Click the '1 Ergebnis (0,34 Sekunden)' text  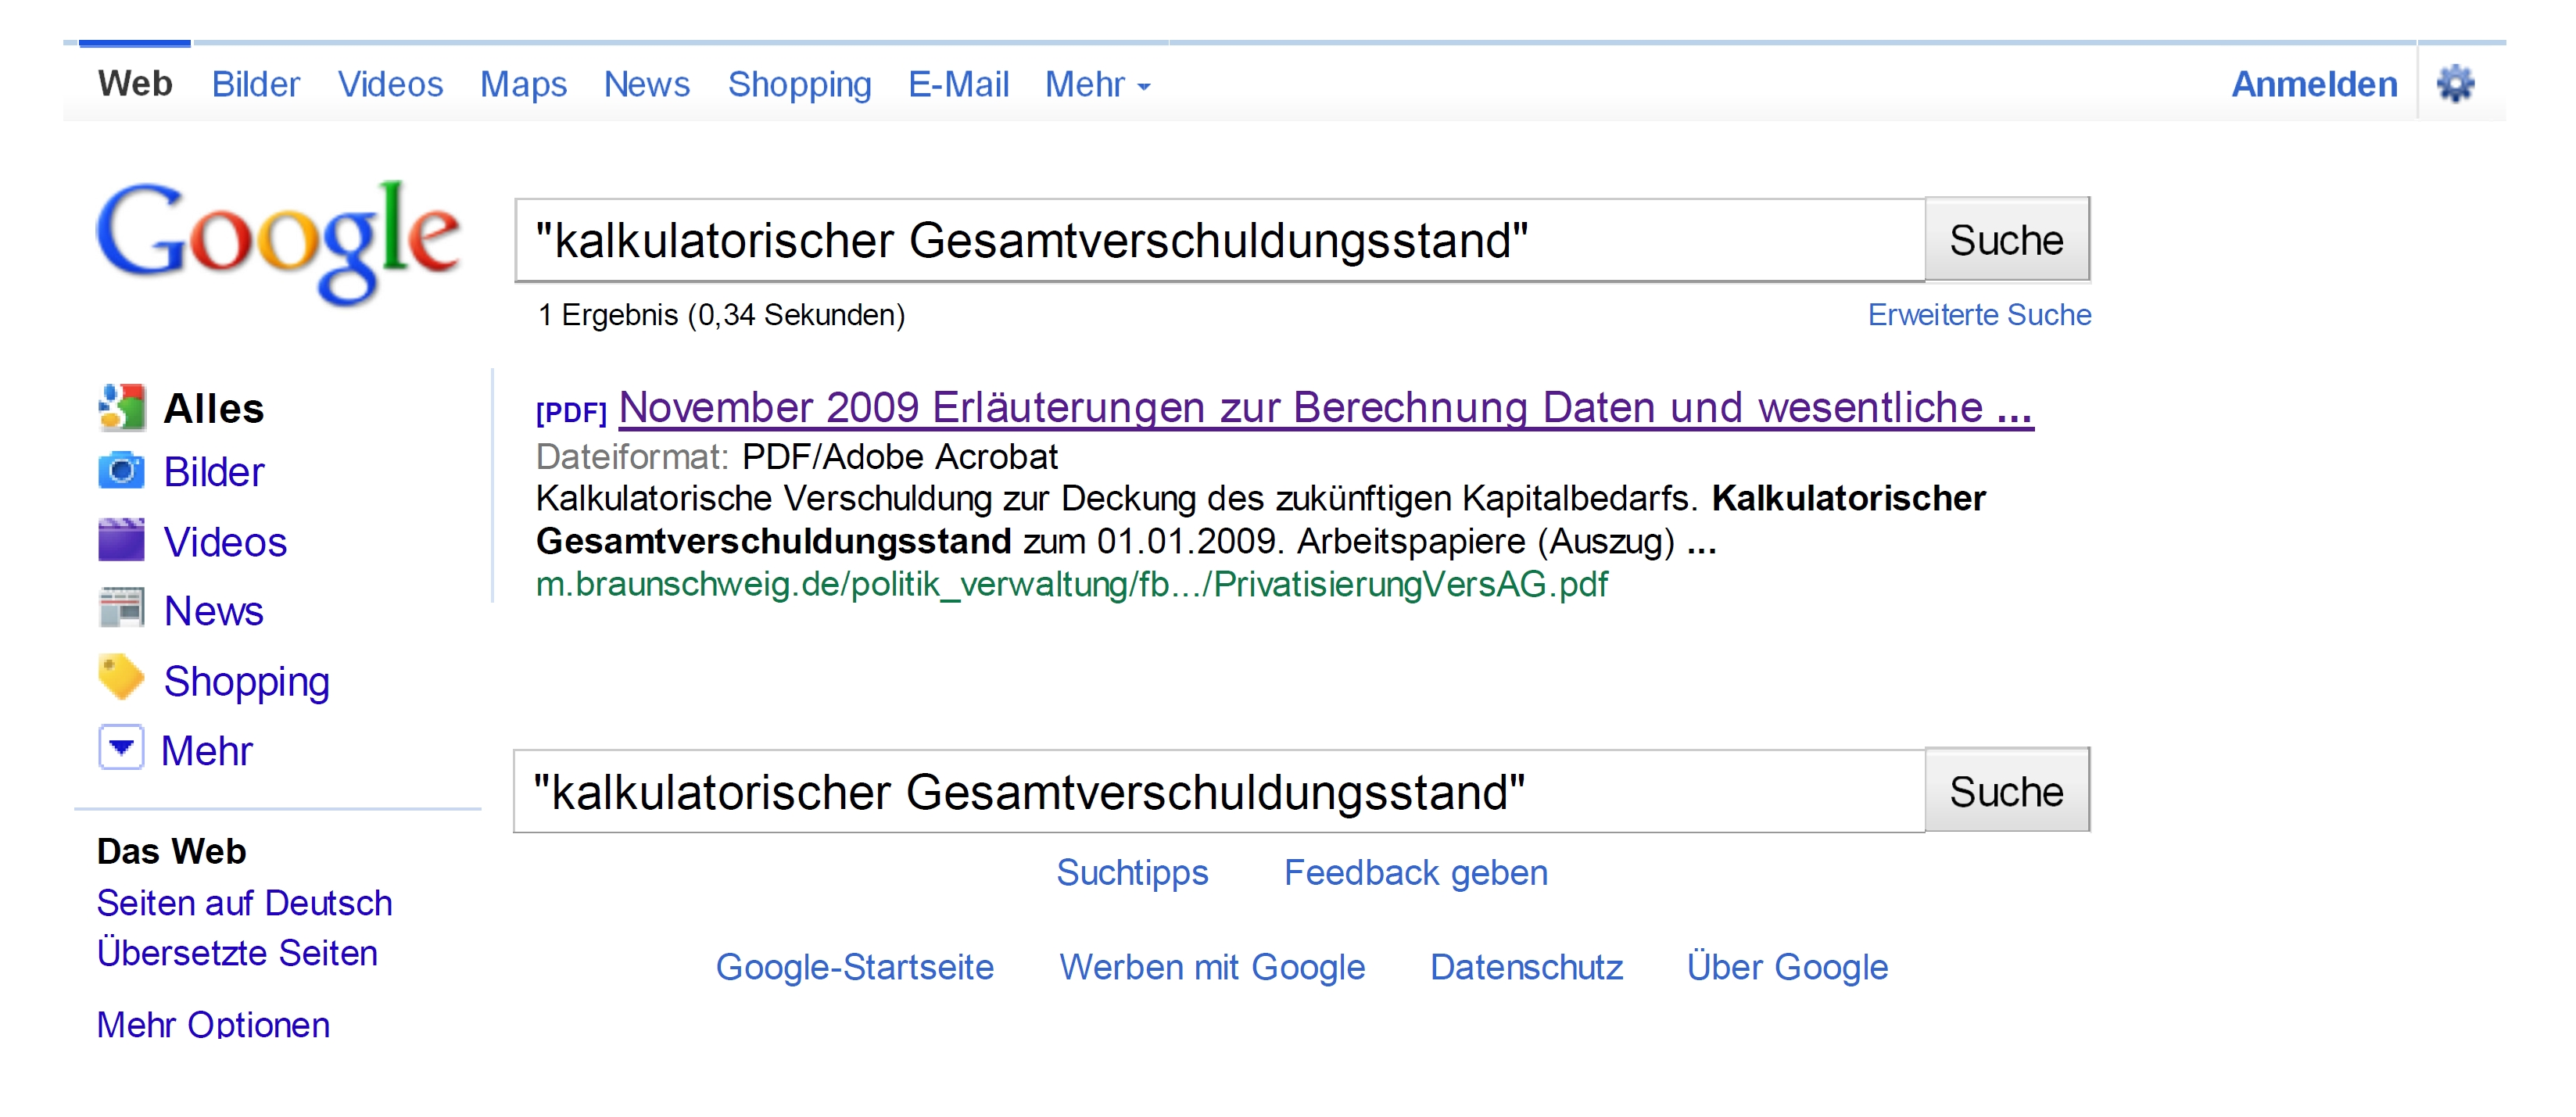721,315
